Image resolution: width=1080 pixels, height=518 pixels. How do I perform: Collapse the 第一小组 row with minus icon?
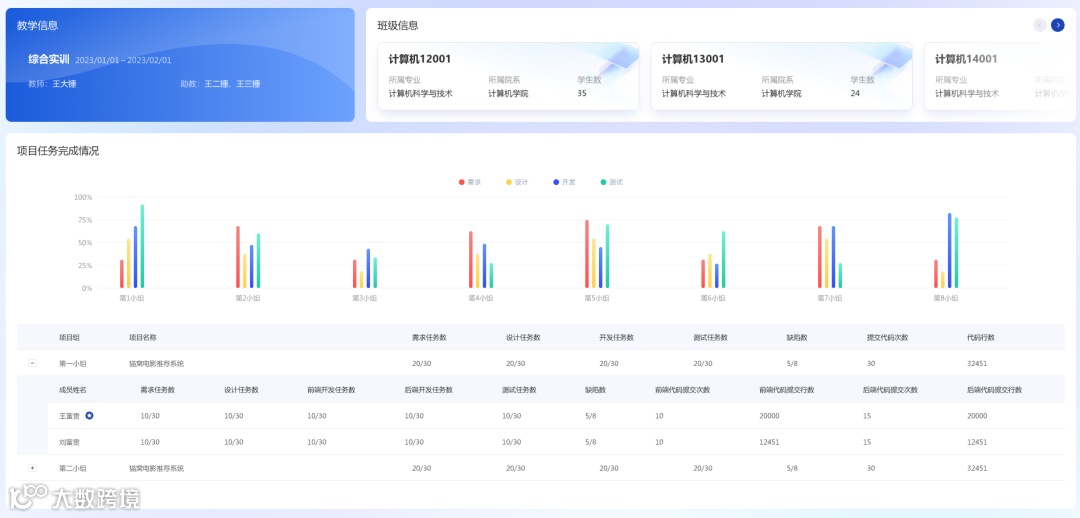32,363
